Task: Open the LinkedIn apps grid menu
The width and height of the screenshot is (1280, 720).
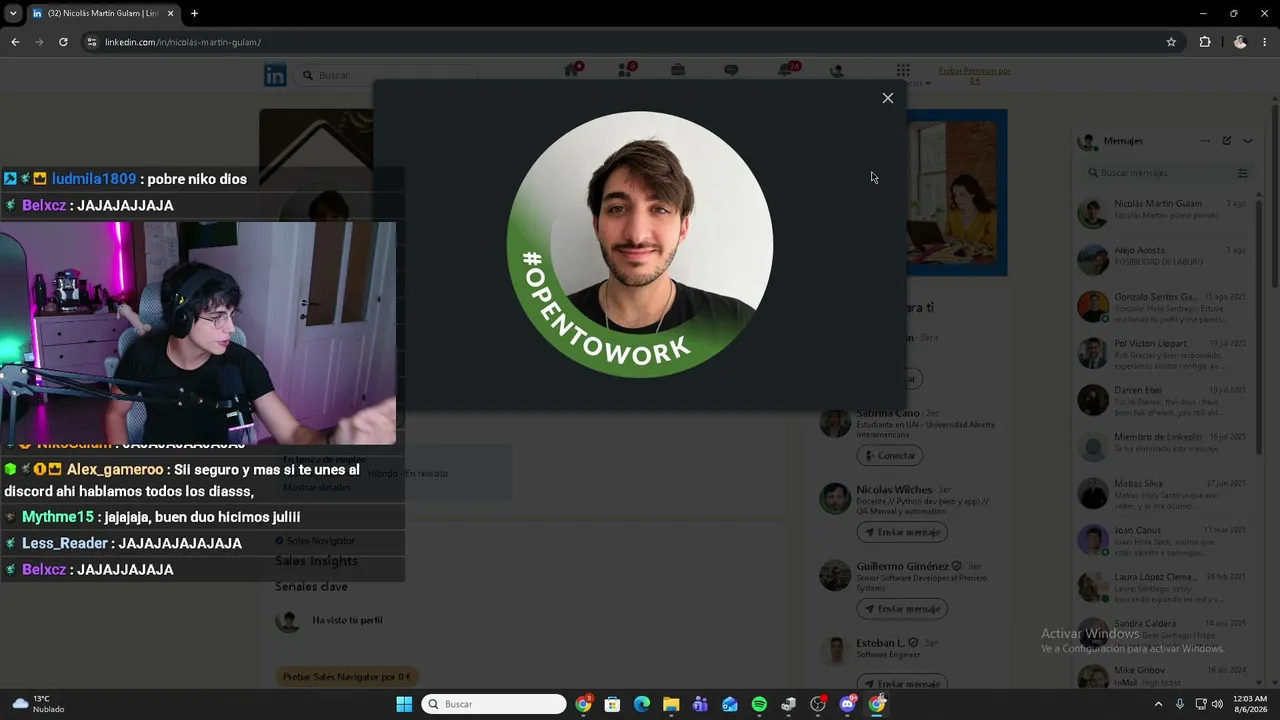Action: click(903, 70)
